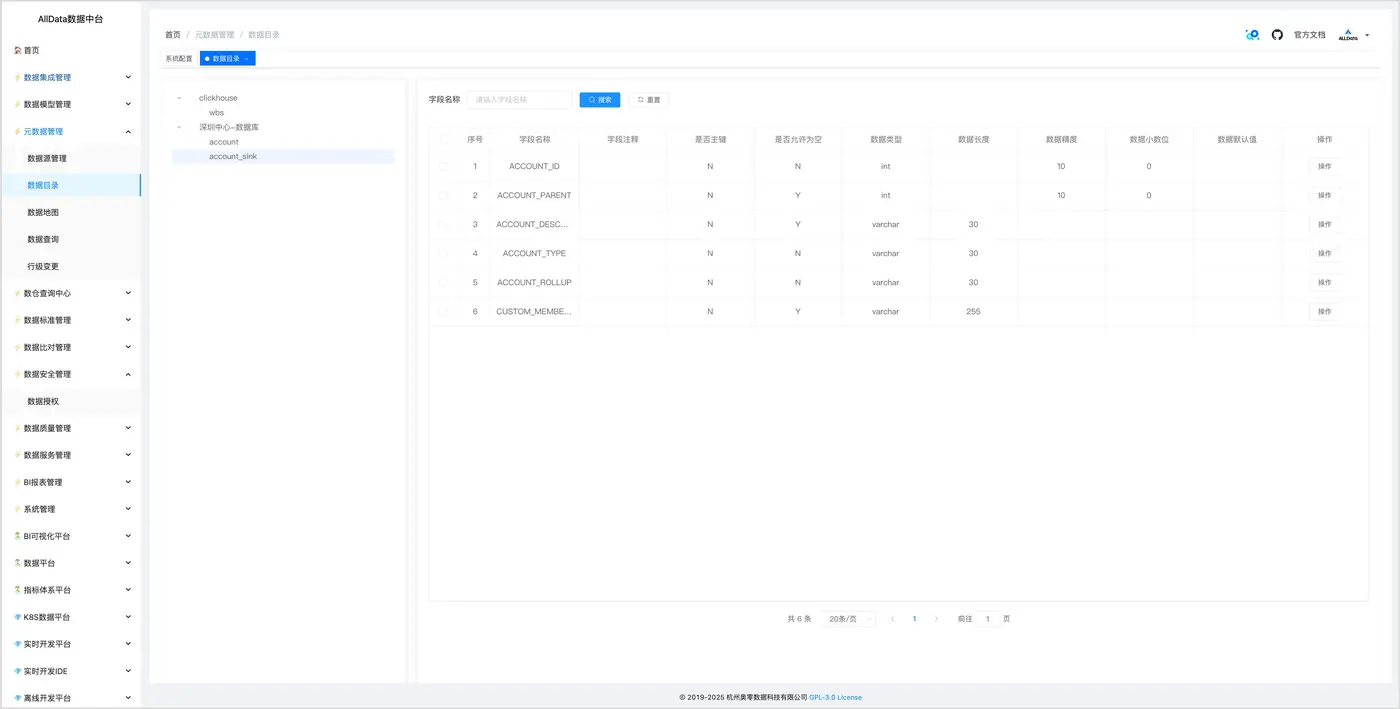This screenshot has width=1400, height=709.
Task: Select the 数据目录 tab
Action: (226, 59)
